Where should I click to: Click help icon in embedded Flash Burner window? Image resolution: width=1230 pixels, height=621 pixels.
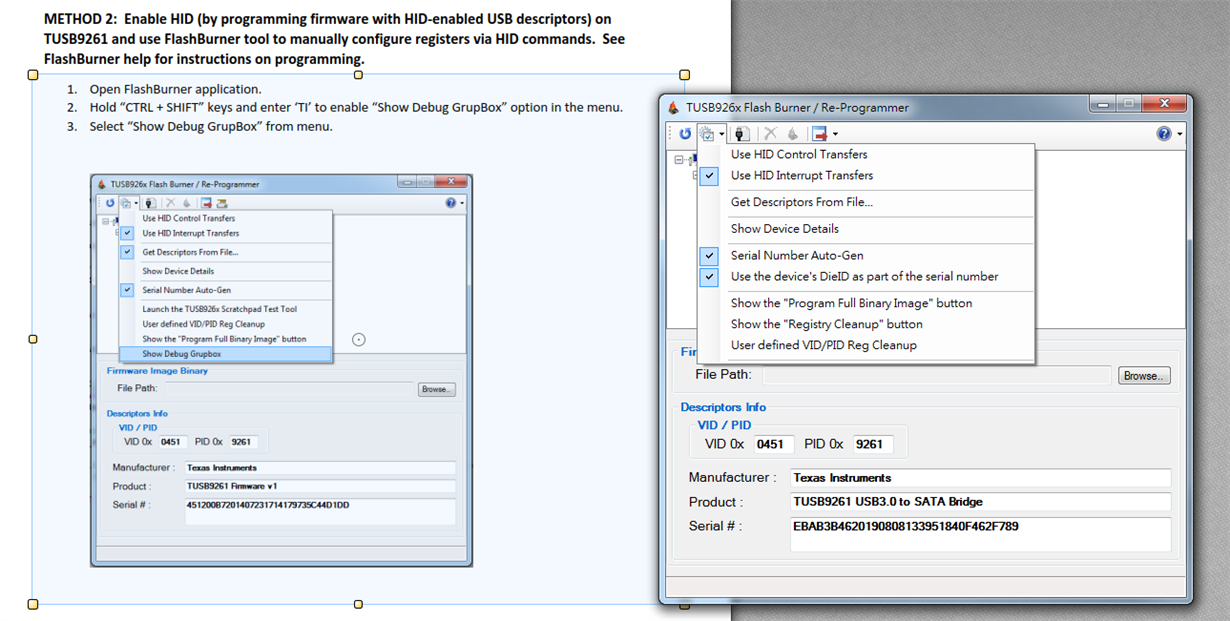tap(450, 202)
